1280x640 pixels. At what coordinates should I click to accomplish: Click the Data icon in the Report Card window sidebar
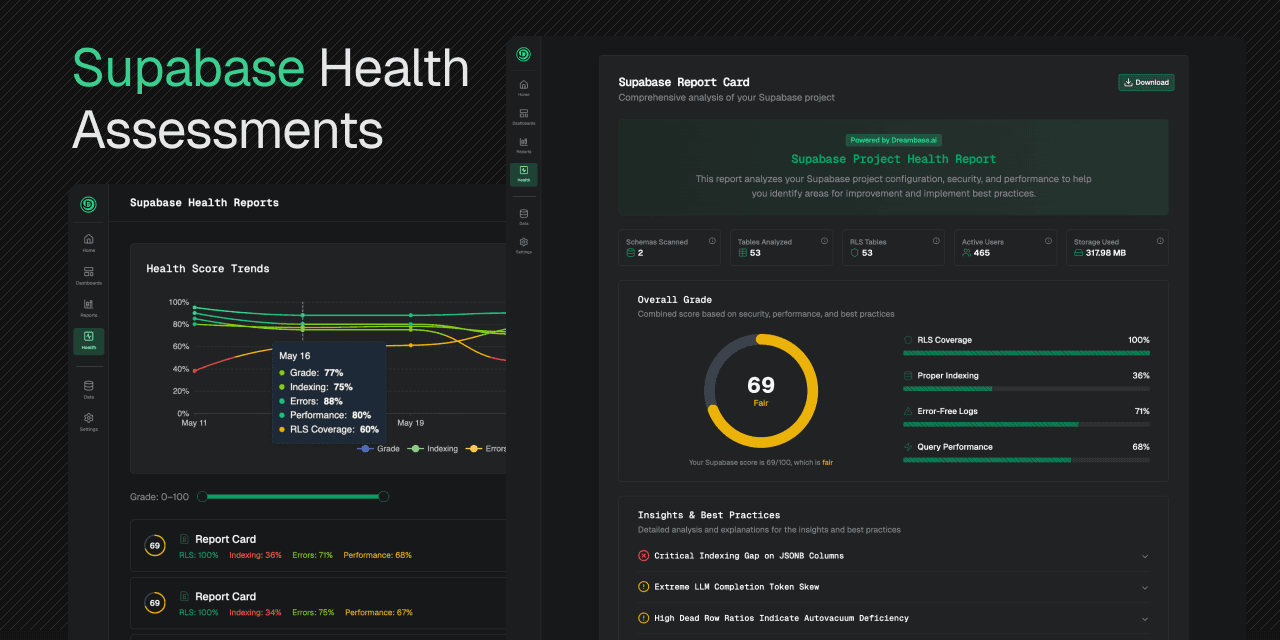point(523,216)
